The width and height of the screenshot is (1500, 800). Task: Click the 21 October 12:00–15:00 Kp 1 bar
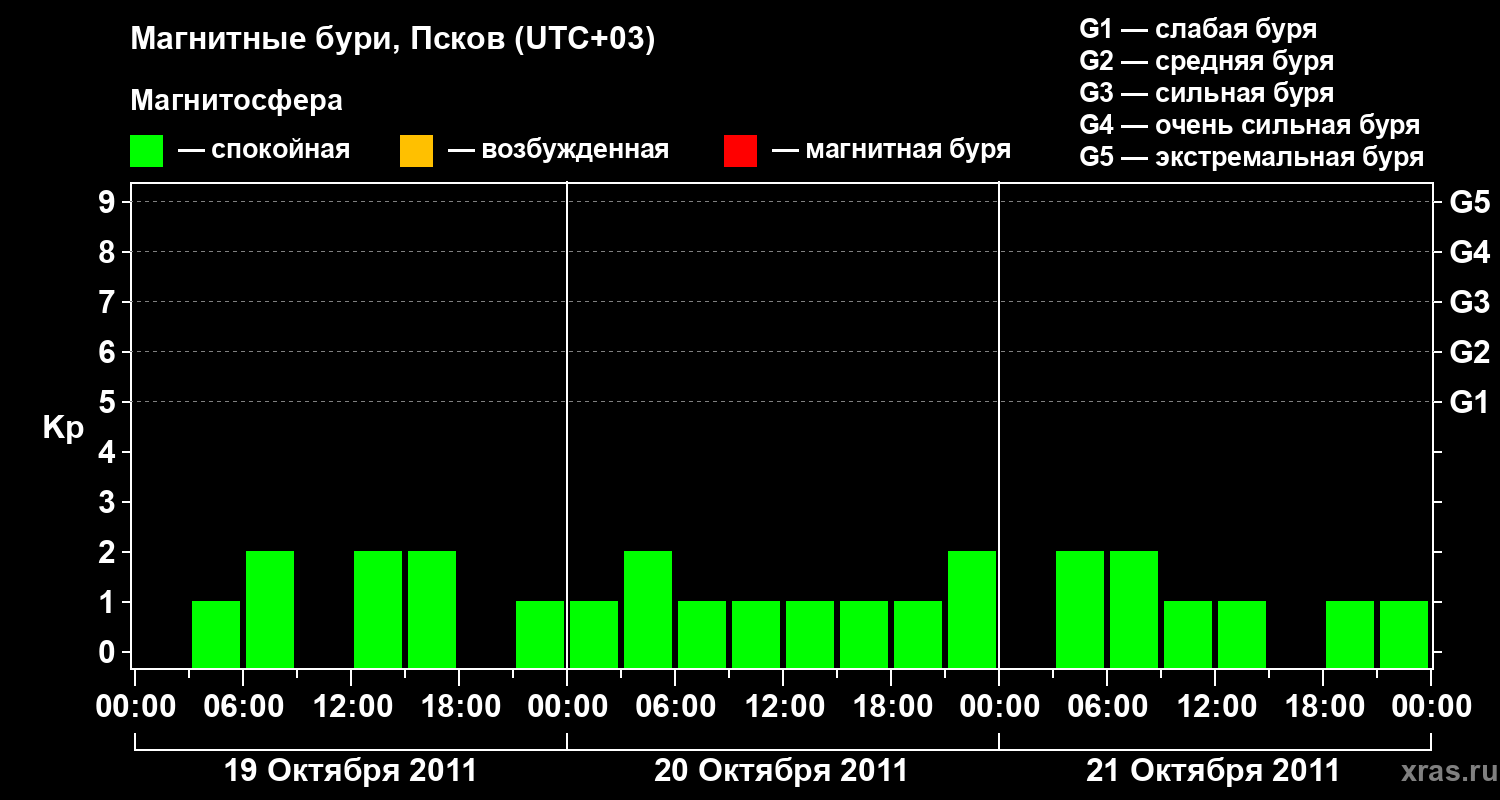point(1242,634)
